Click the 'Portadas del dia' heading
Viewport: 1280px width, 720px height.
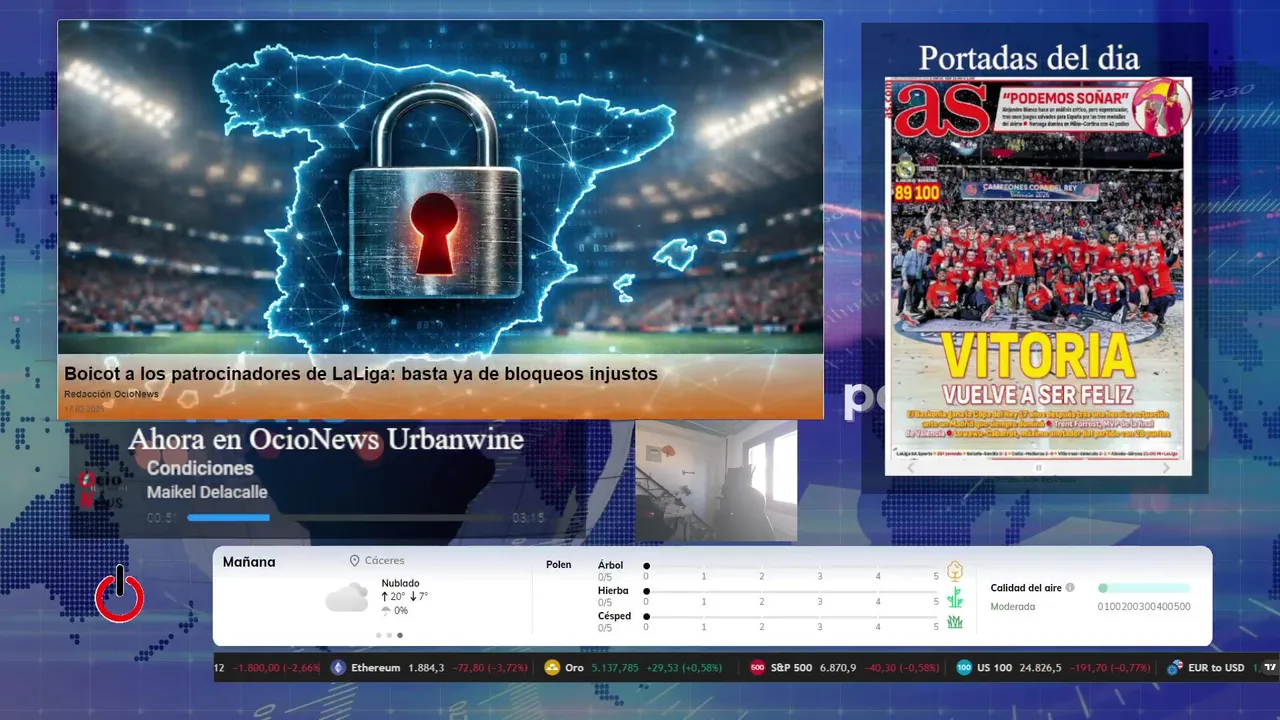click(1029, 58)
